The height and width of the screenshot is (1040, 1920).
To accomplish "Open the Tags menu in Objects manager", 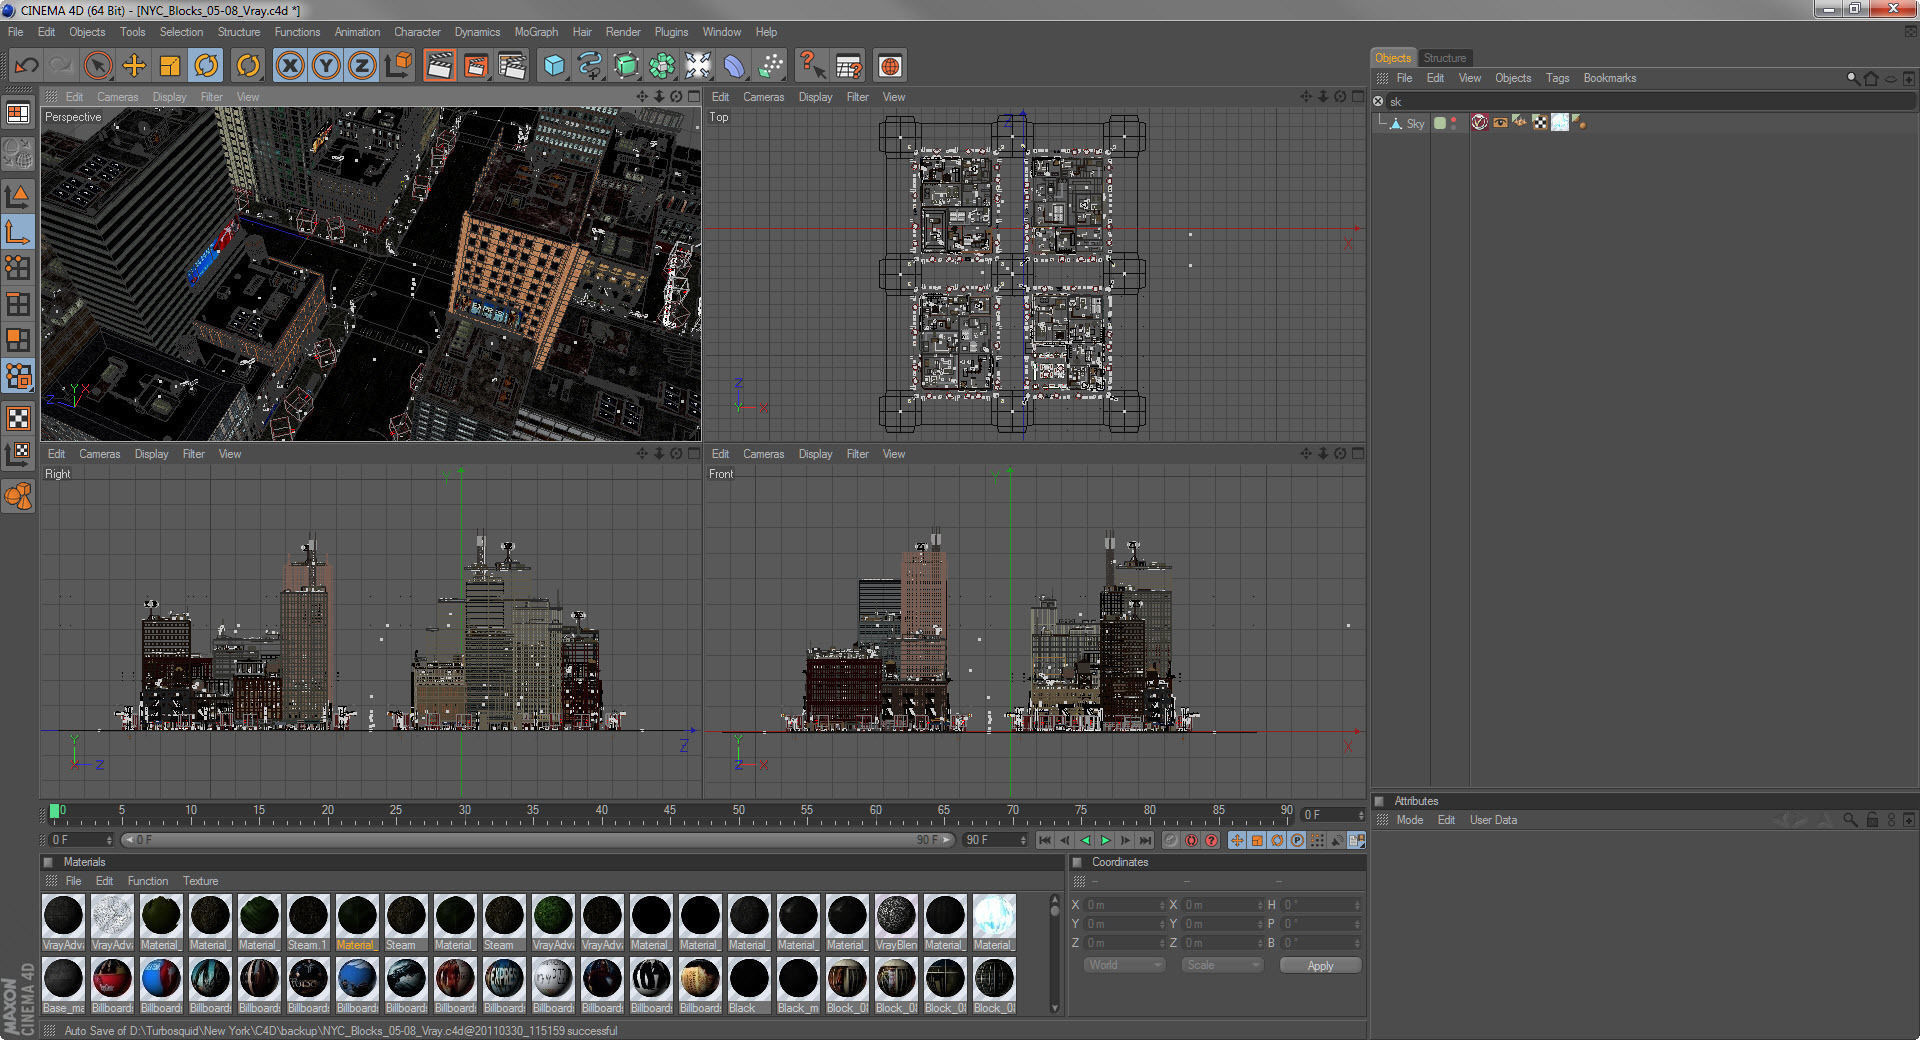I will (x=1557, y=78).
